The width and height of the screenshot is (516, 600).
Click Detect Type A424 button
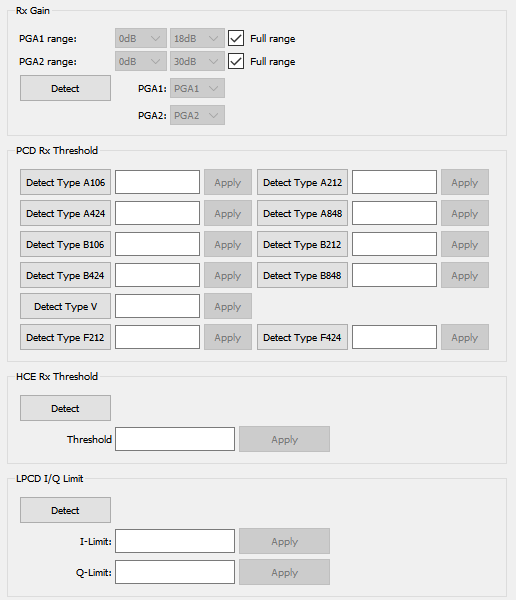[x=65, y=213]
